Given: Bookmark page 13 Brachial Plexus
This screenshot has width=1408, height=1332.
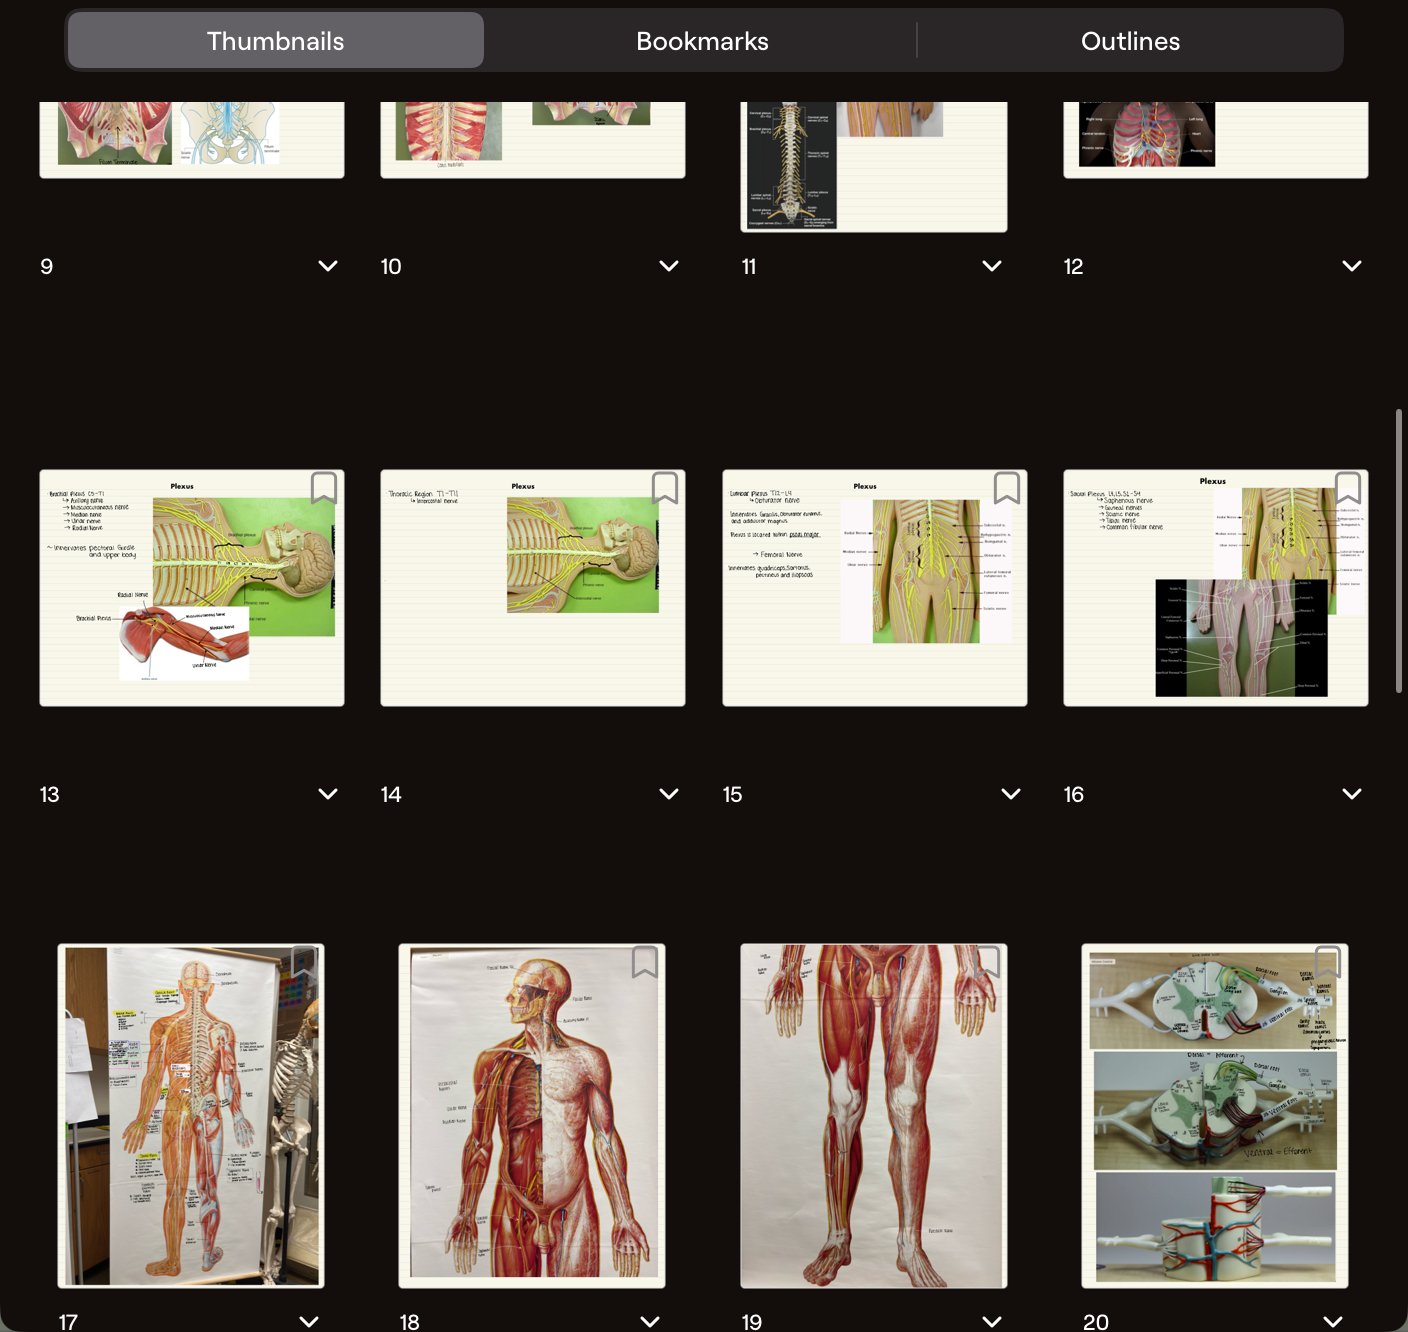Looking at the screenshot, I should pos(323,489).
